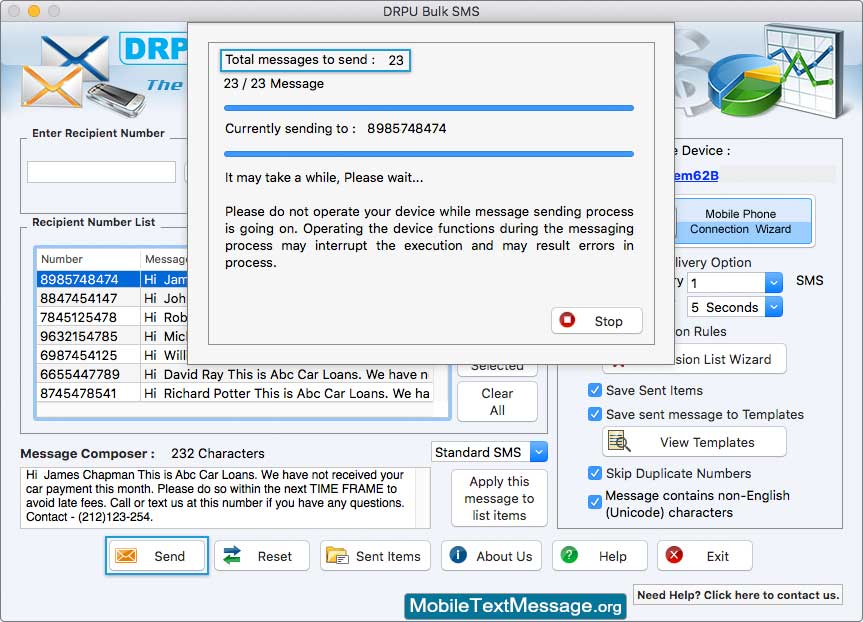
Task: Open About Us
Action: [491, 556]
